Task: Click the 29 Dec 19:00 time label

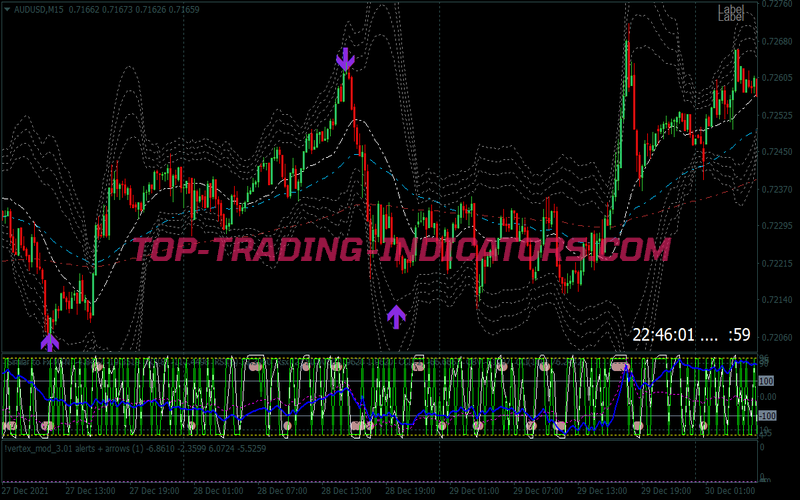Action: (666, 491)
